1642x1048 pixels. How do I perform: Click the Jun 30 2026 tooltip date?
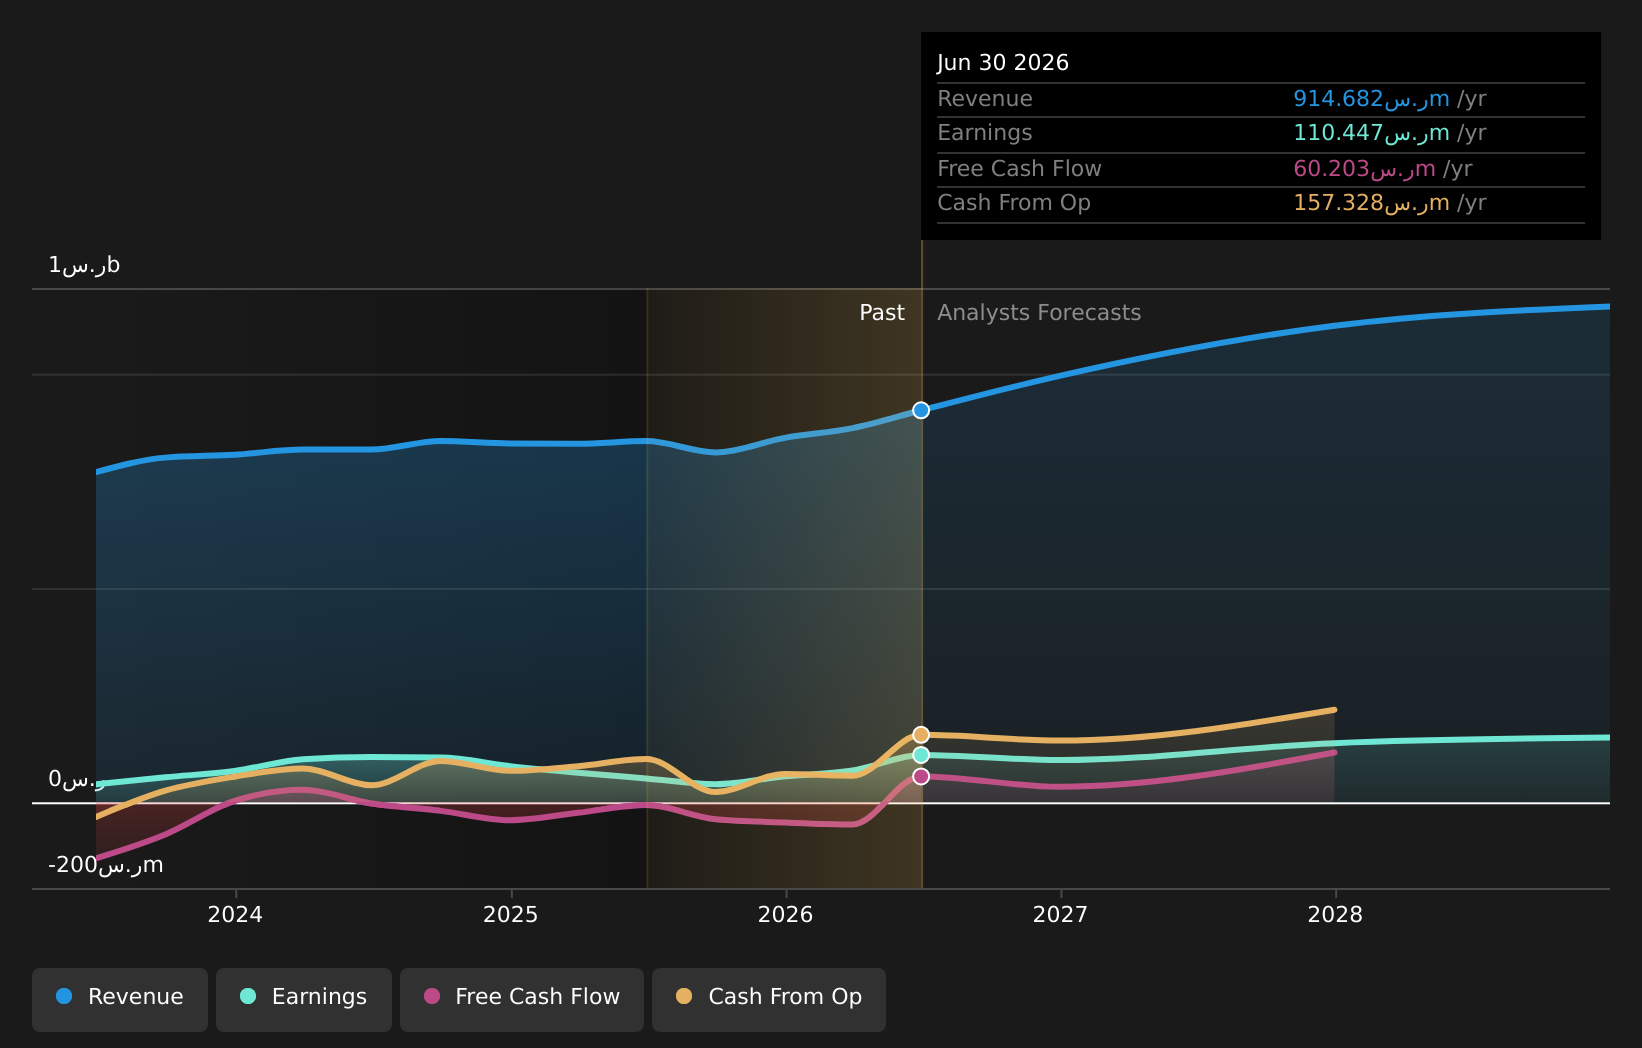[1003, 63]
